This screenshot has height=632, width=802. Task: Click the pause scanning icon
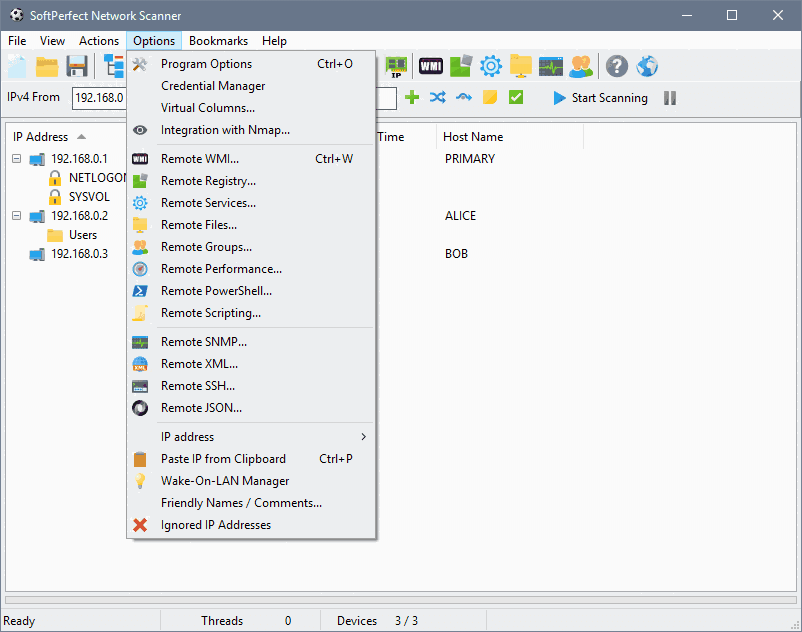pos(670,98)
